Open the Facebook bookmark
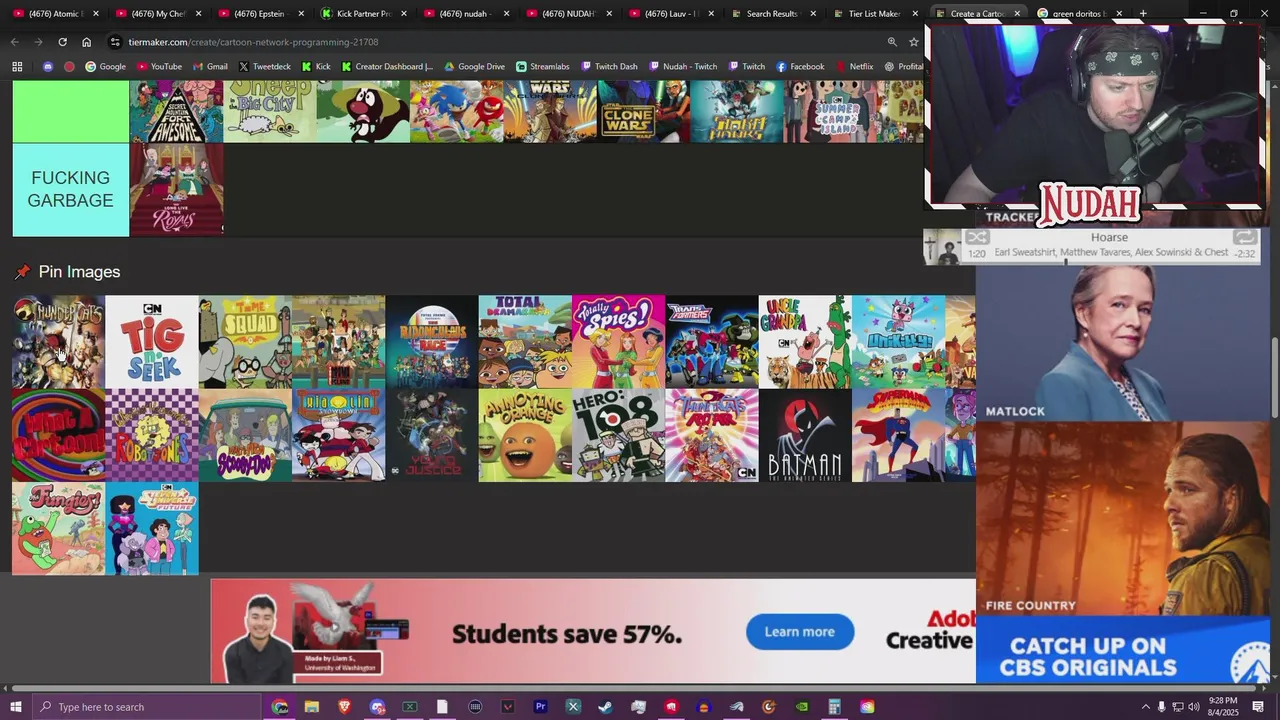This screenshot has width=1280, height=720. (x=800, y=67)
